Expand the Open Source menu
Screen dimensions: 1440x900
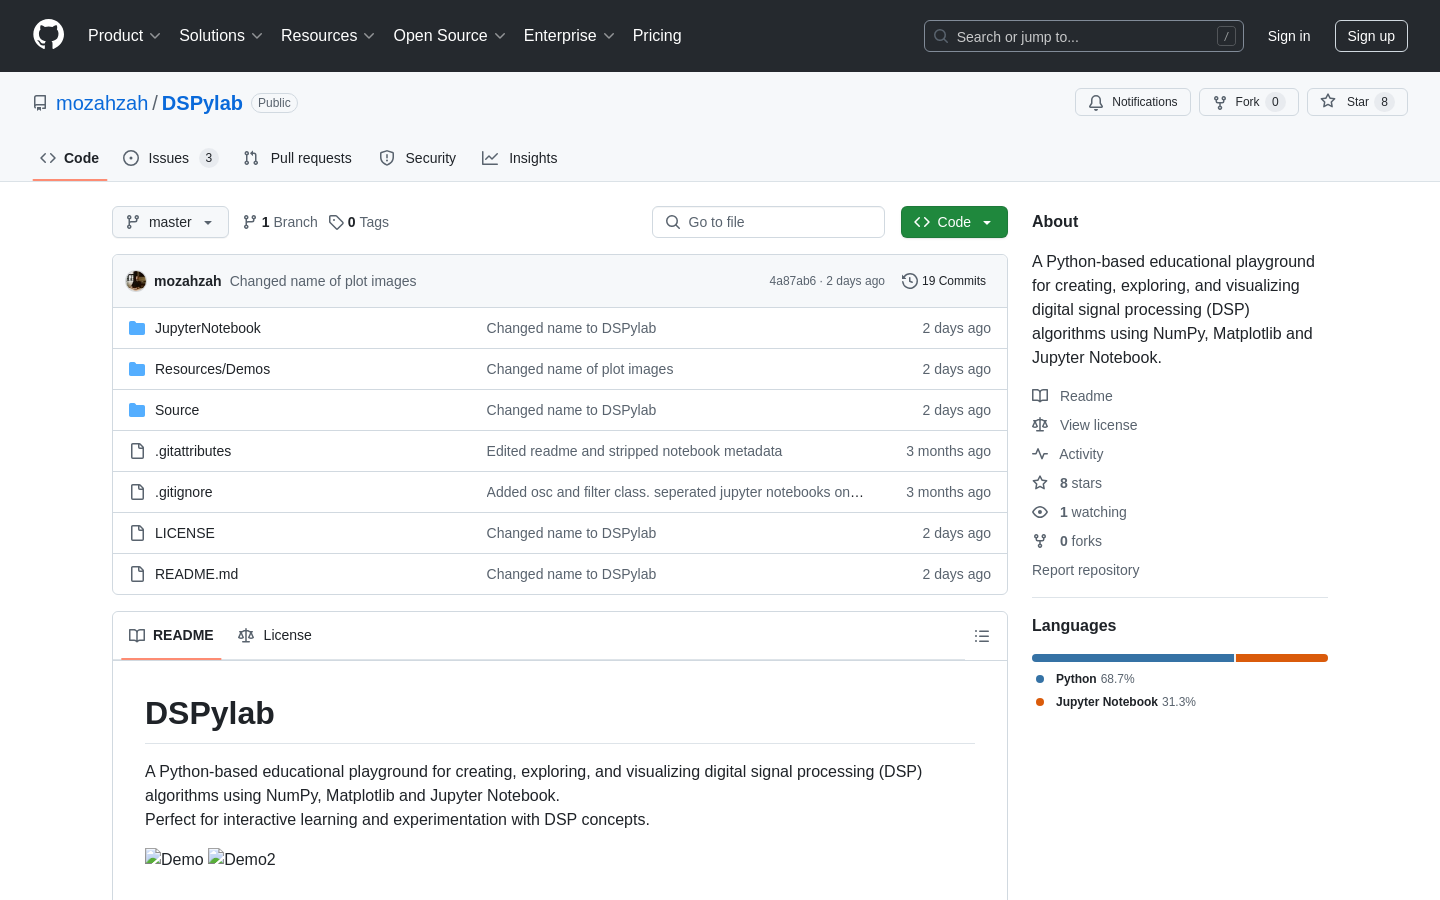450,36
